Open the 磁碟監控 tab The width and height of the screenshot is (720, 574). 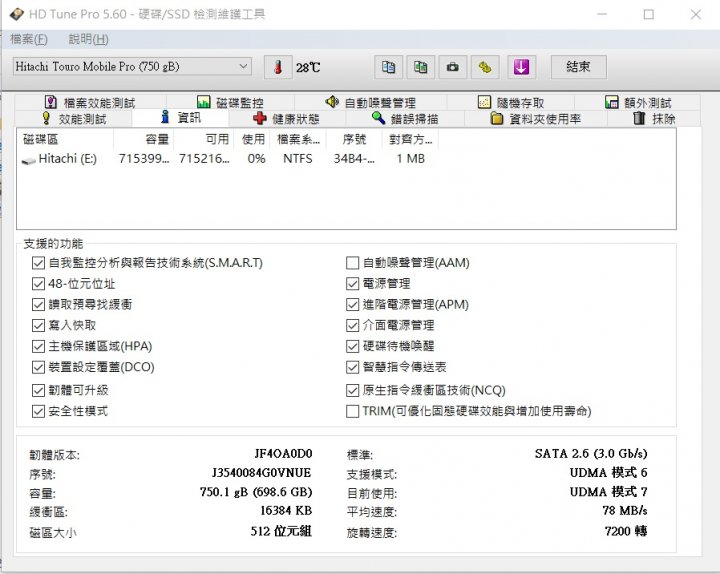pyautogui.click(x=230, y=102)
